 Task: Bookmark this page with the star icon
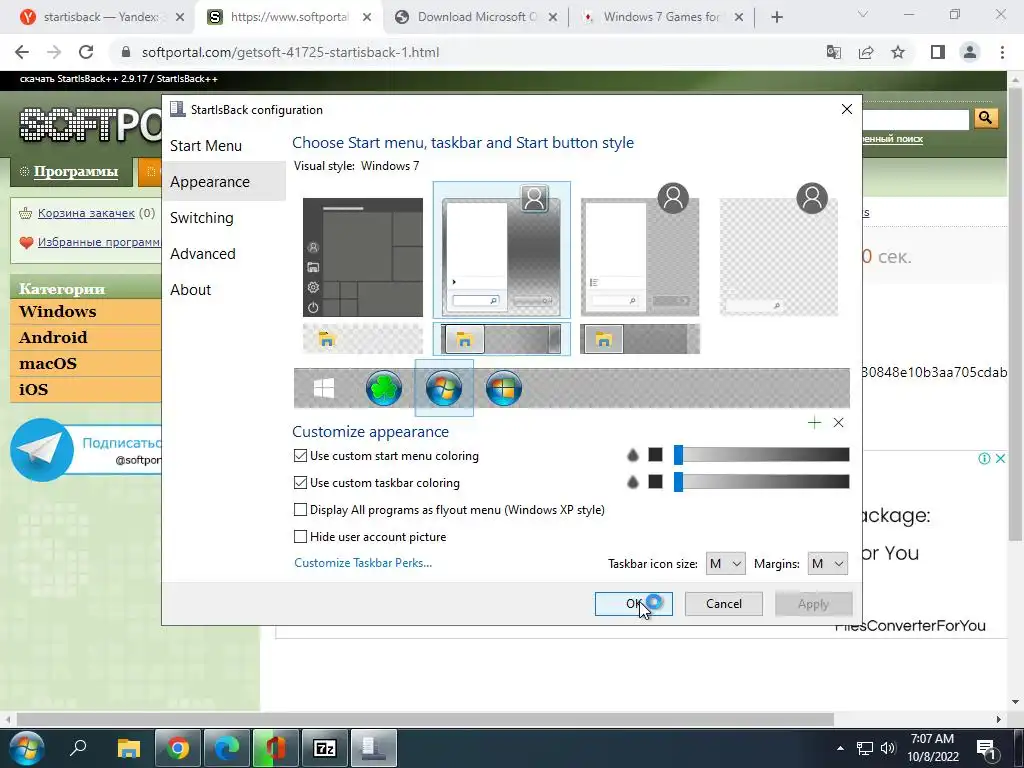[x=898, y=52]
